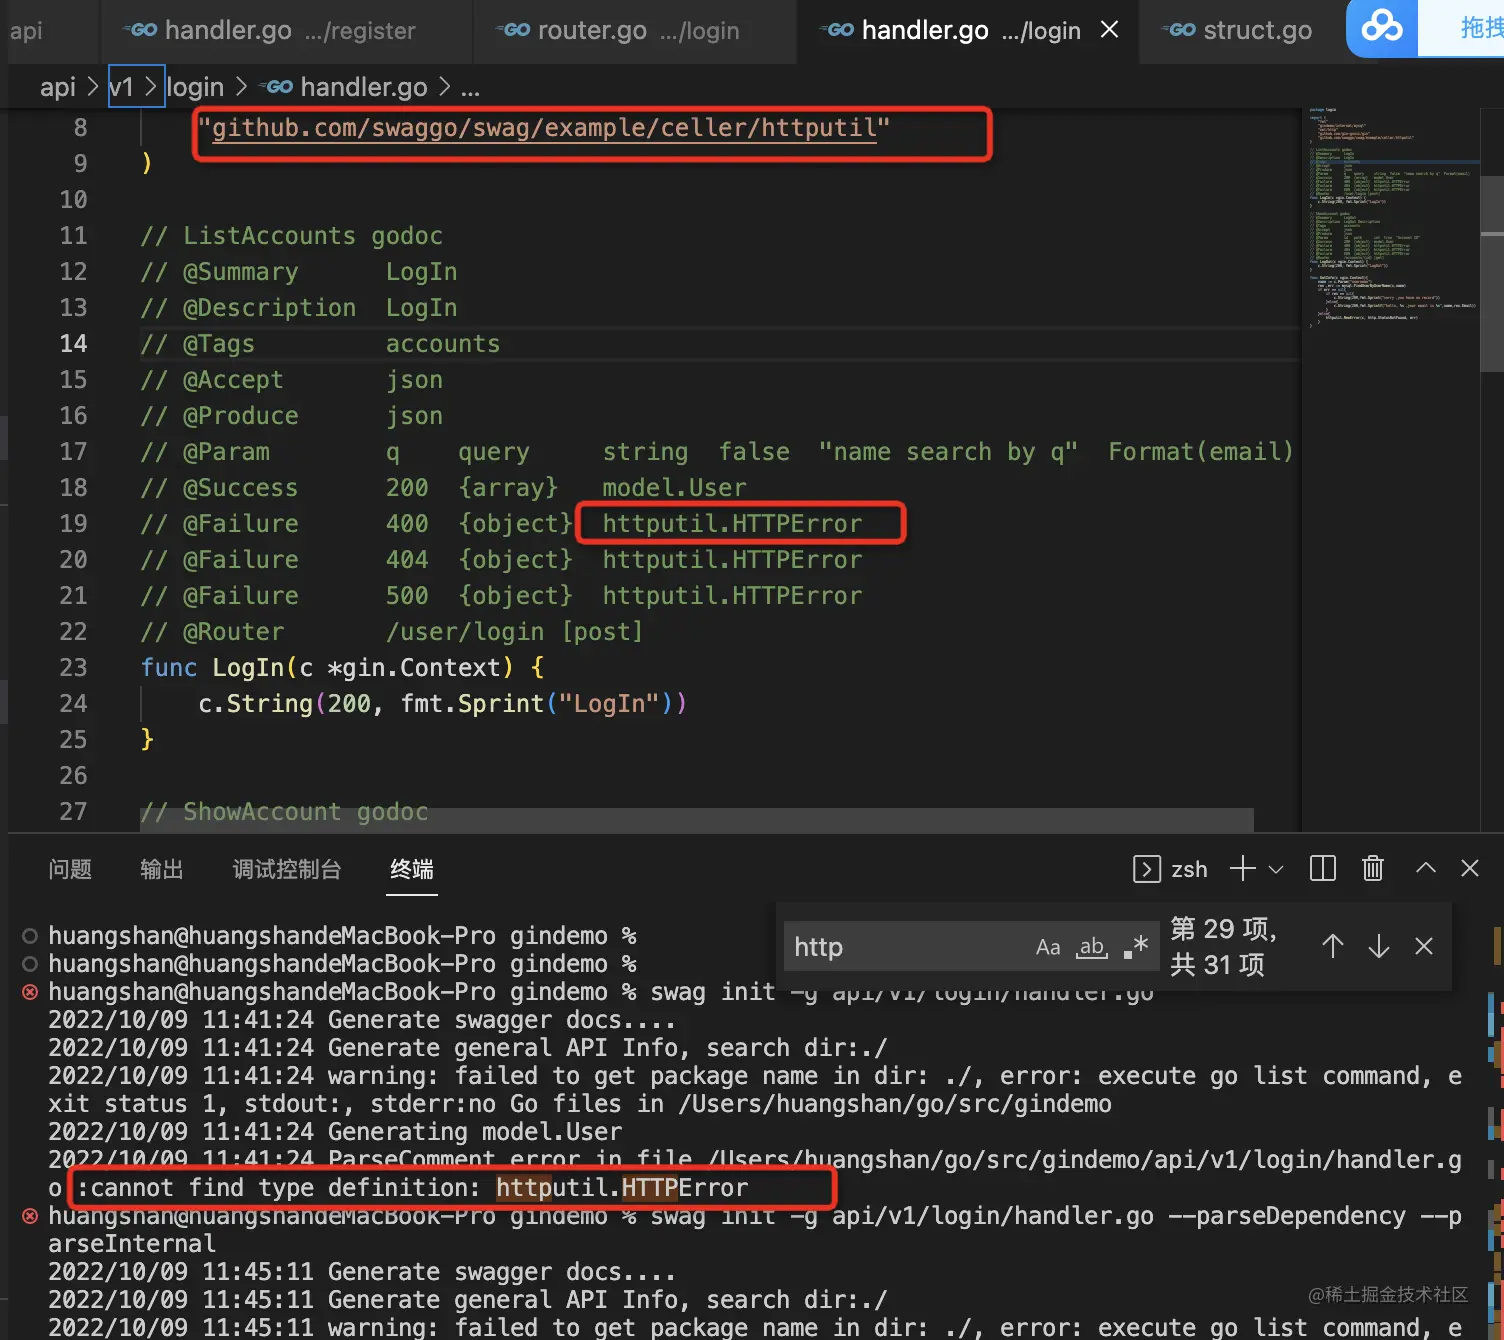This screenshot has width=1504, height=1340.
Task: Click the ShowAccount godoc comment
Action: [x=284, y=812]
